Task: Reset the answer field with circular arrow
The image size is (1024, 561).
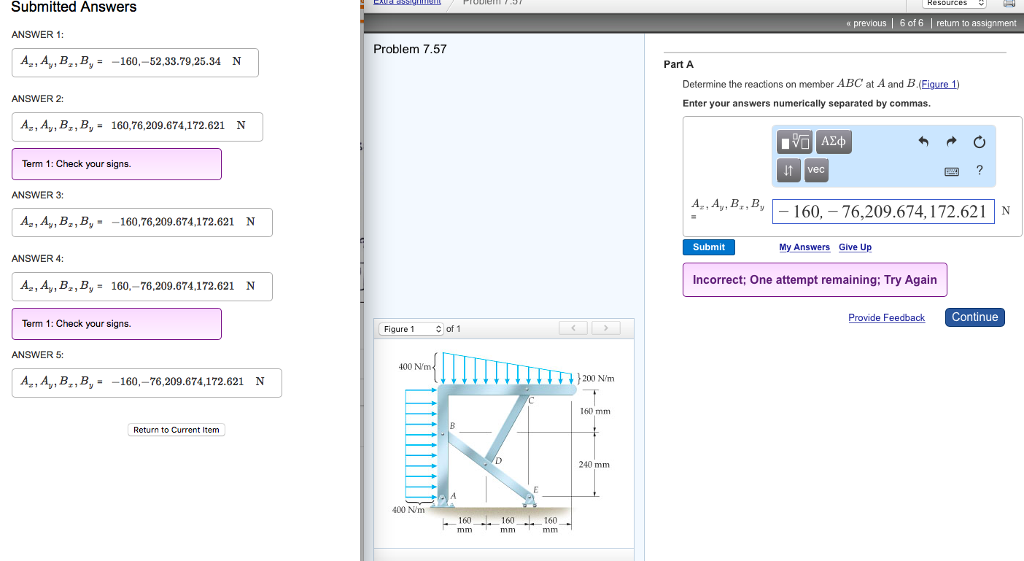Action: pos(979,142)
